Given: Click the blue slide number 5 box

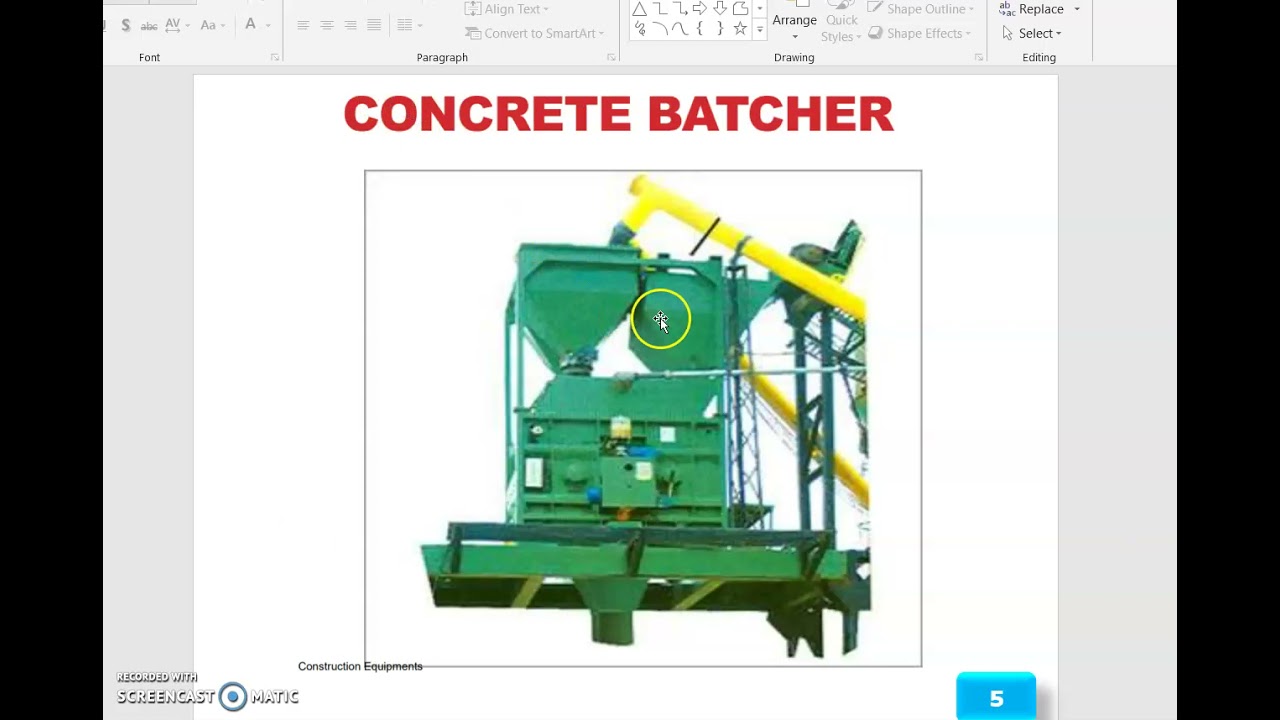Looking at the screenshot, I should tap(996, 697).
